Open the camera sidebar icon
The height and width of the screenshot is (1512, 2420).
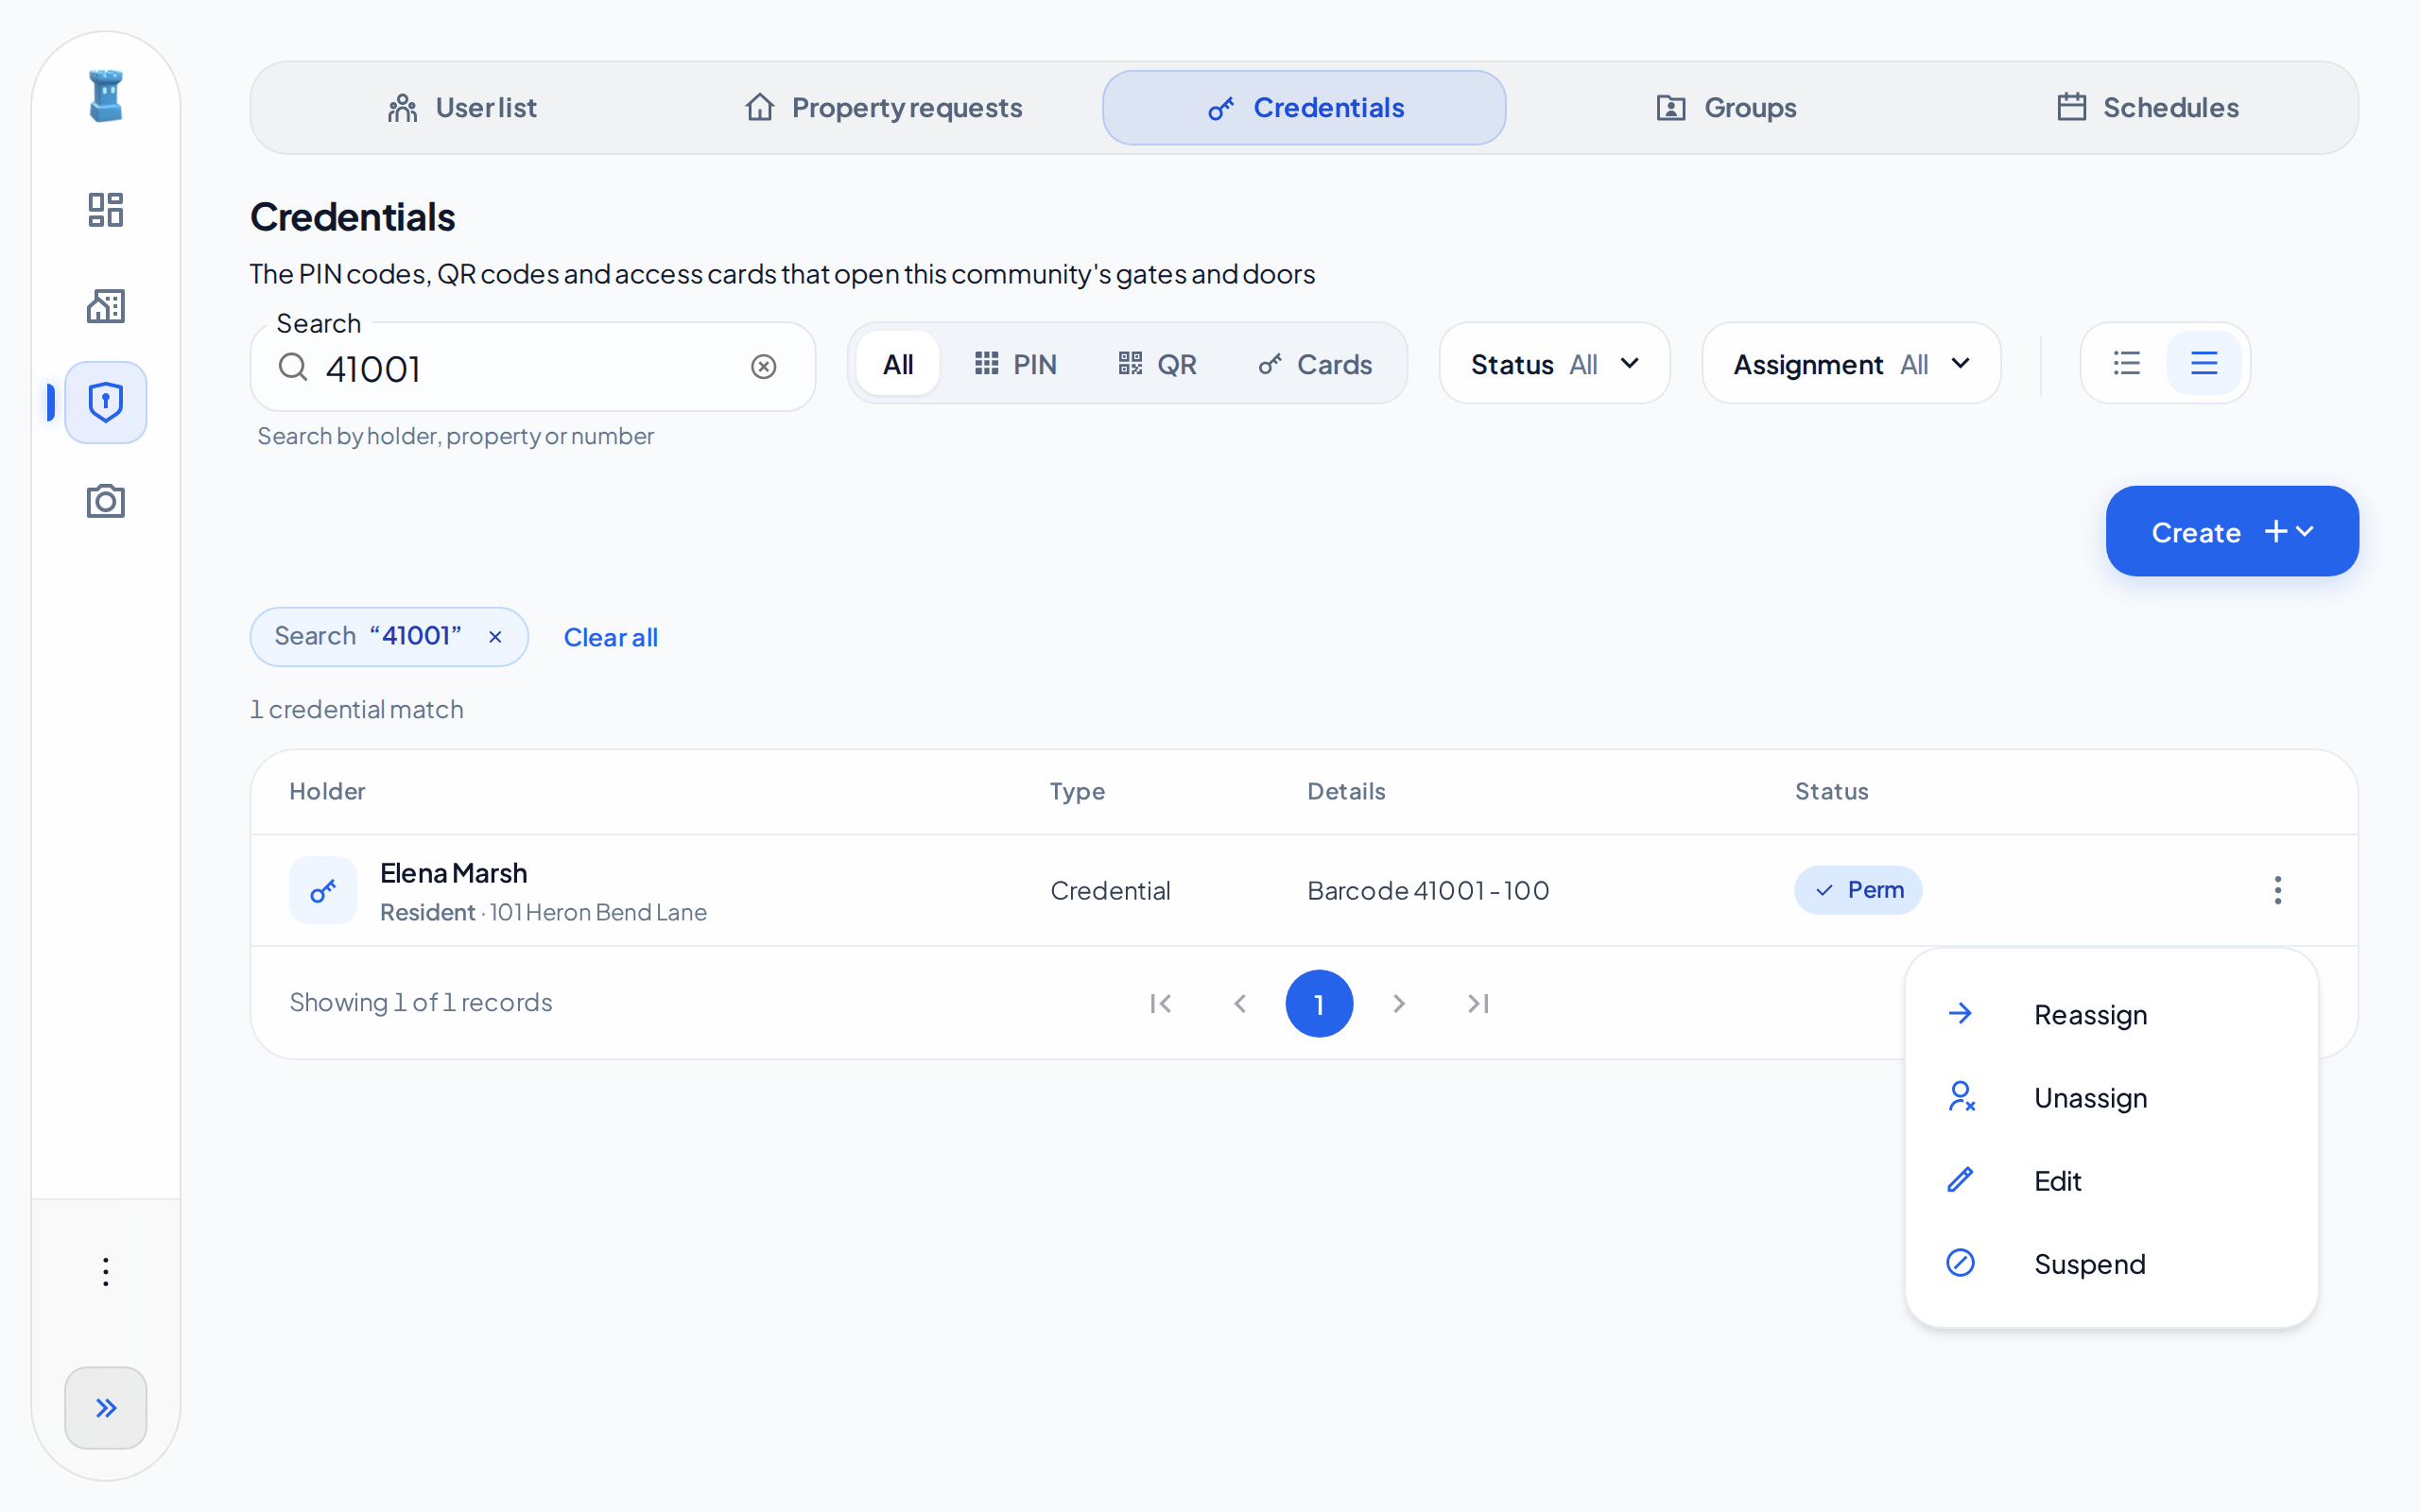click(105, 500)
